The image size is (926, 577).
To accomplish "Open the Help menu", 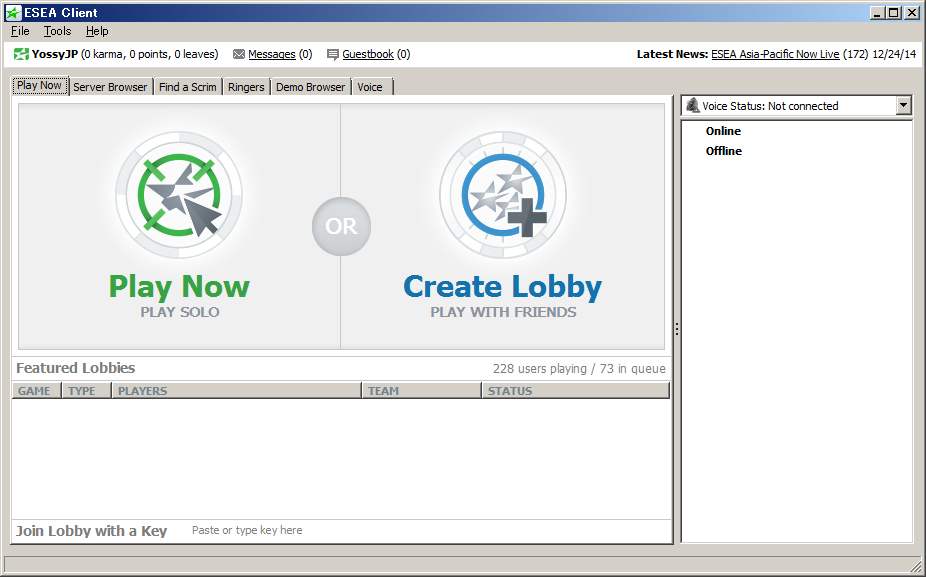I will coord(97,31).
